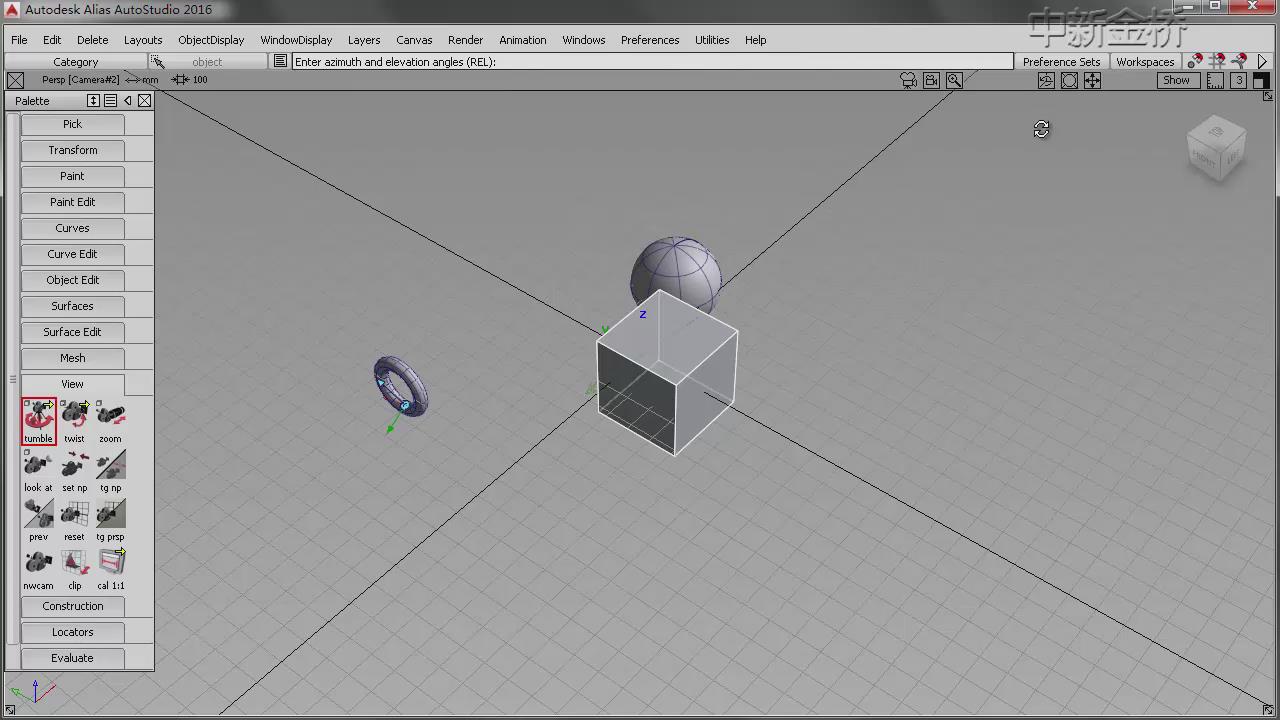Select the clip plane tool
Image resolution: width=1280 pixels, height=720 pixels.
(75, 568)
